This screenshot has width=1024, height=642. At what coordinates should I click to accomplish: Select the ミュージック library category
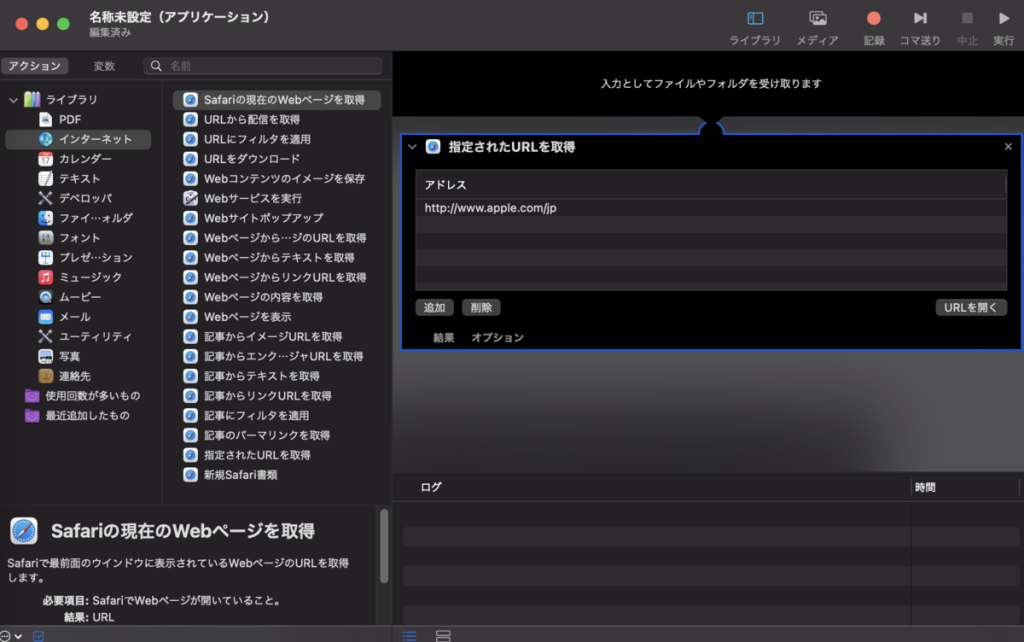[x=89, y=277]
